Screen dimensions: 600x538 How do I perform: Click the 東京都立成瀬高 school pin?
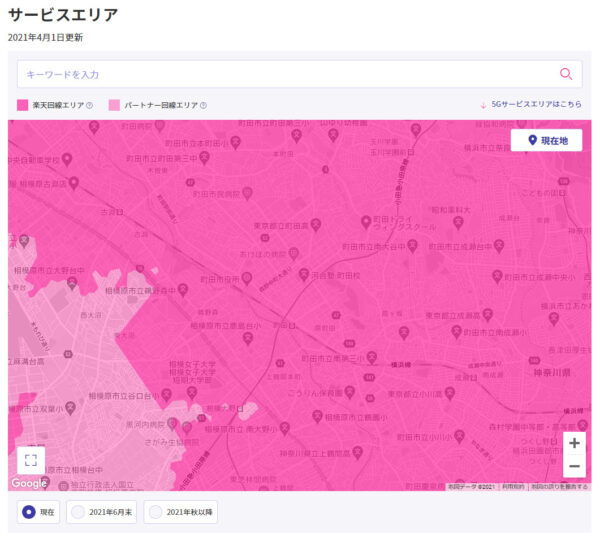pos(487,315)
